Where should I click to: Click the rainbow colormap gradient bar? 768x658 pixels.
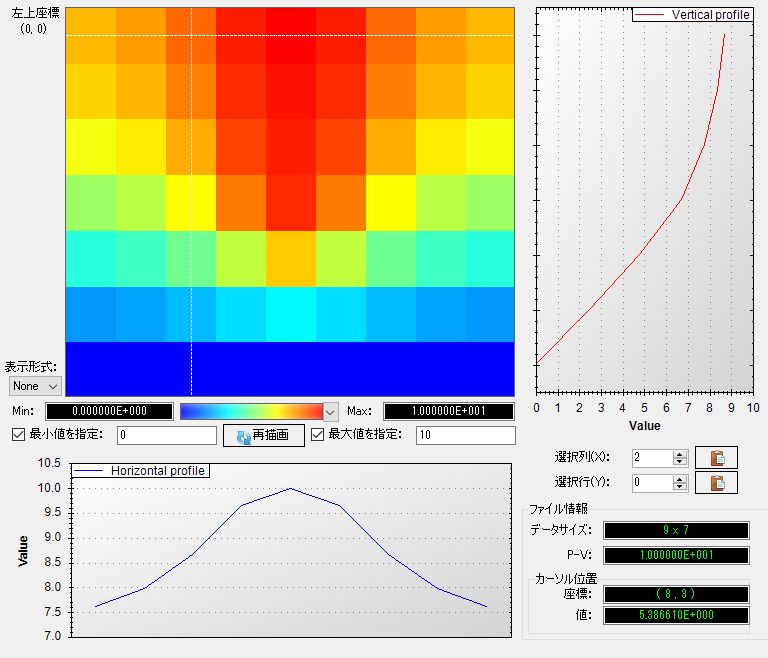pos(251,412)
